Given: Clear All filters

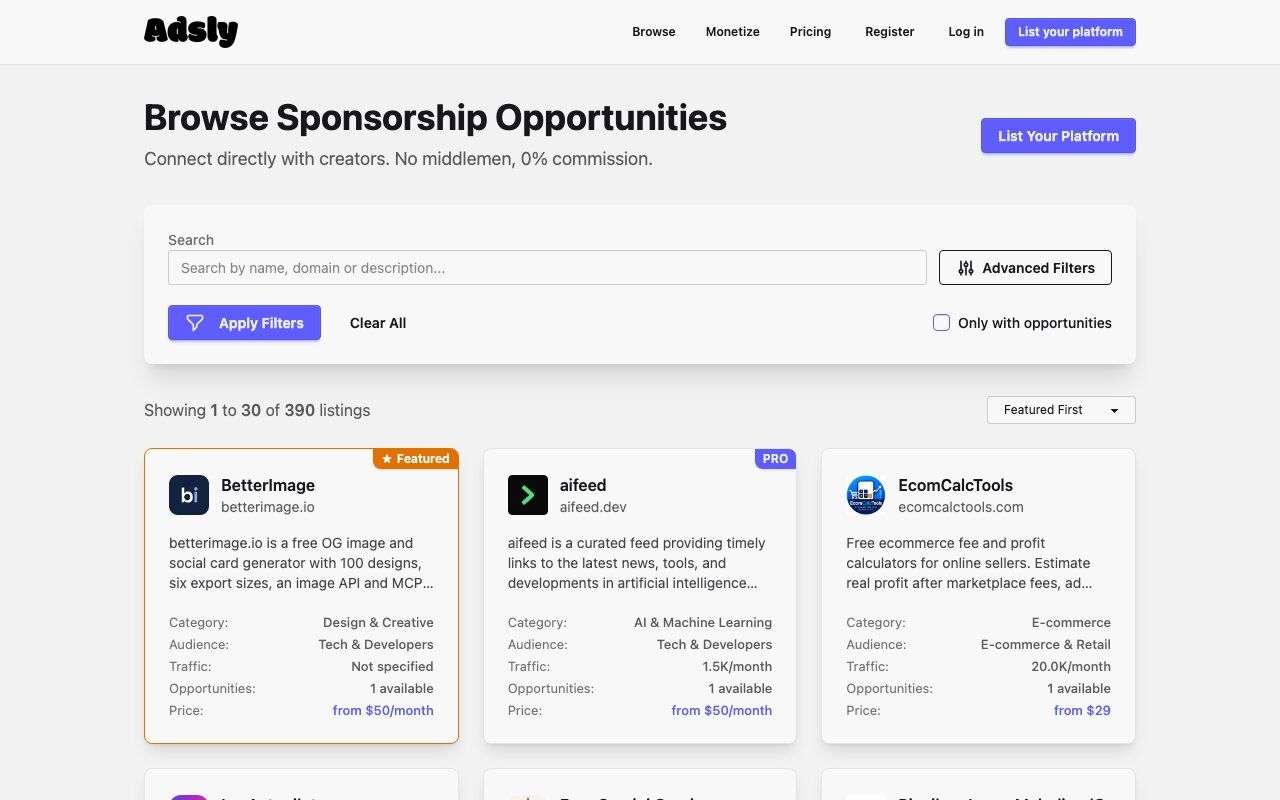Looking at the screenshot, I should (x=378, y=323).
